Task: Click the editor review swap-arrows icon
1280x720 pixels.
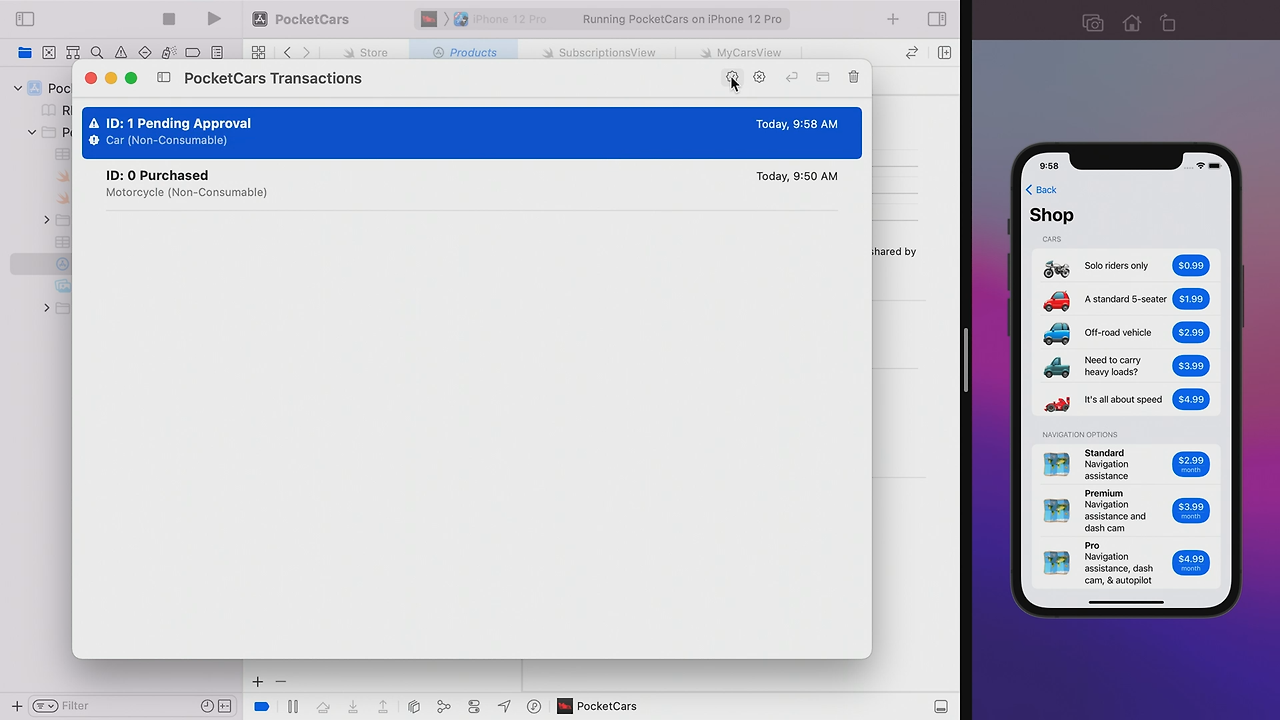Action: [912, 53]
